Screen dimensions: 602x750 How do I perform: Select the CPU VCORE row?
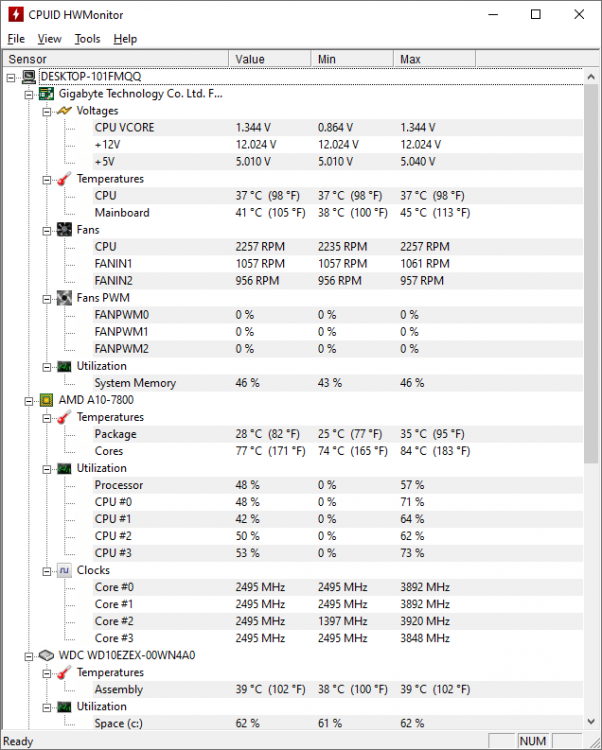[x=338, y=128]
